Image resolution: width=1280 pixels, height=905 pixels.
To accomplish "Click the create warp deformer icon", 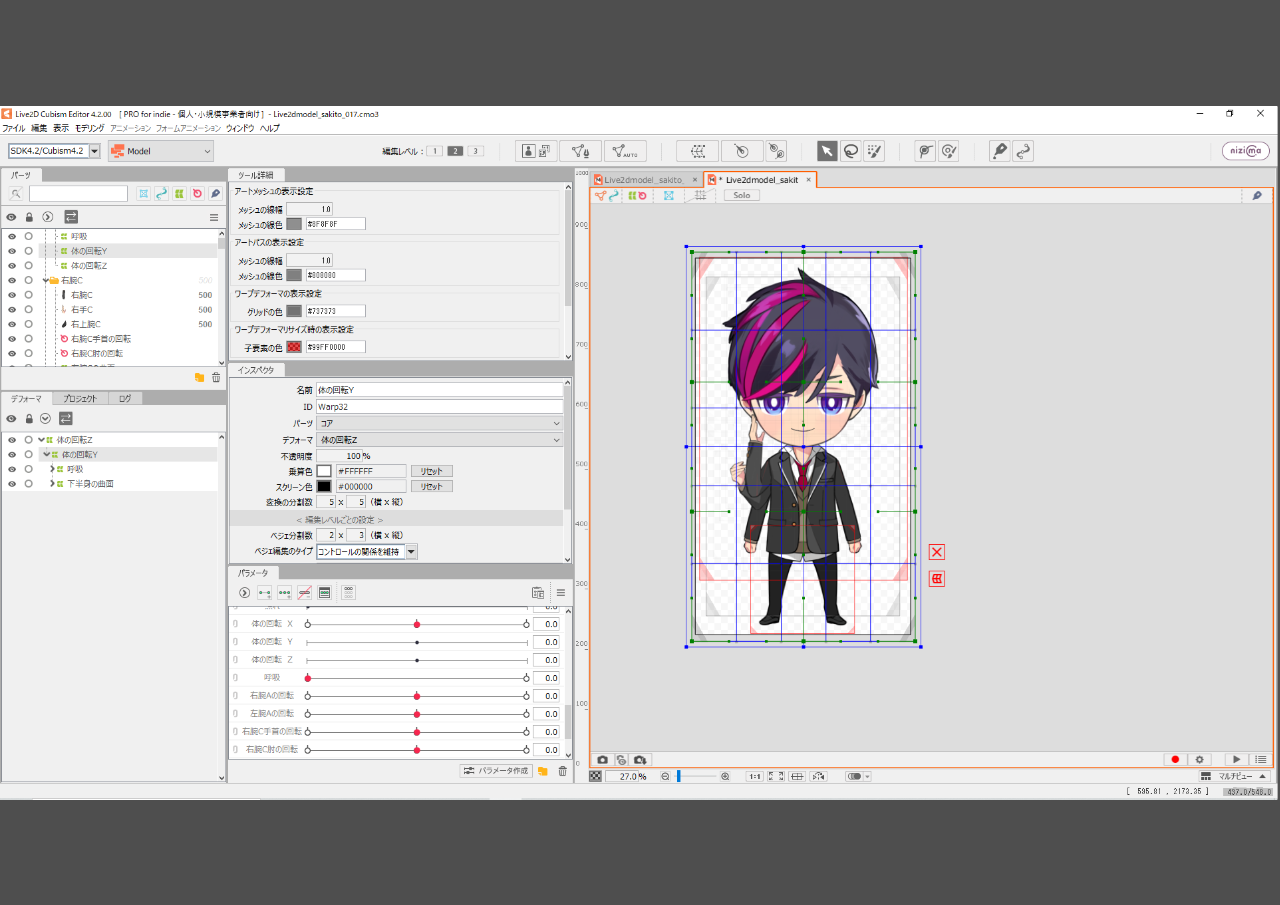I will pos(697,151).
